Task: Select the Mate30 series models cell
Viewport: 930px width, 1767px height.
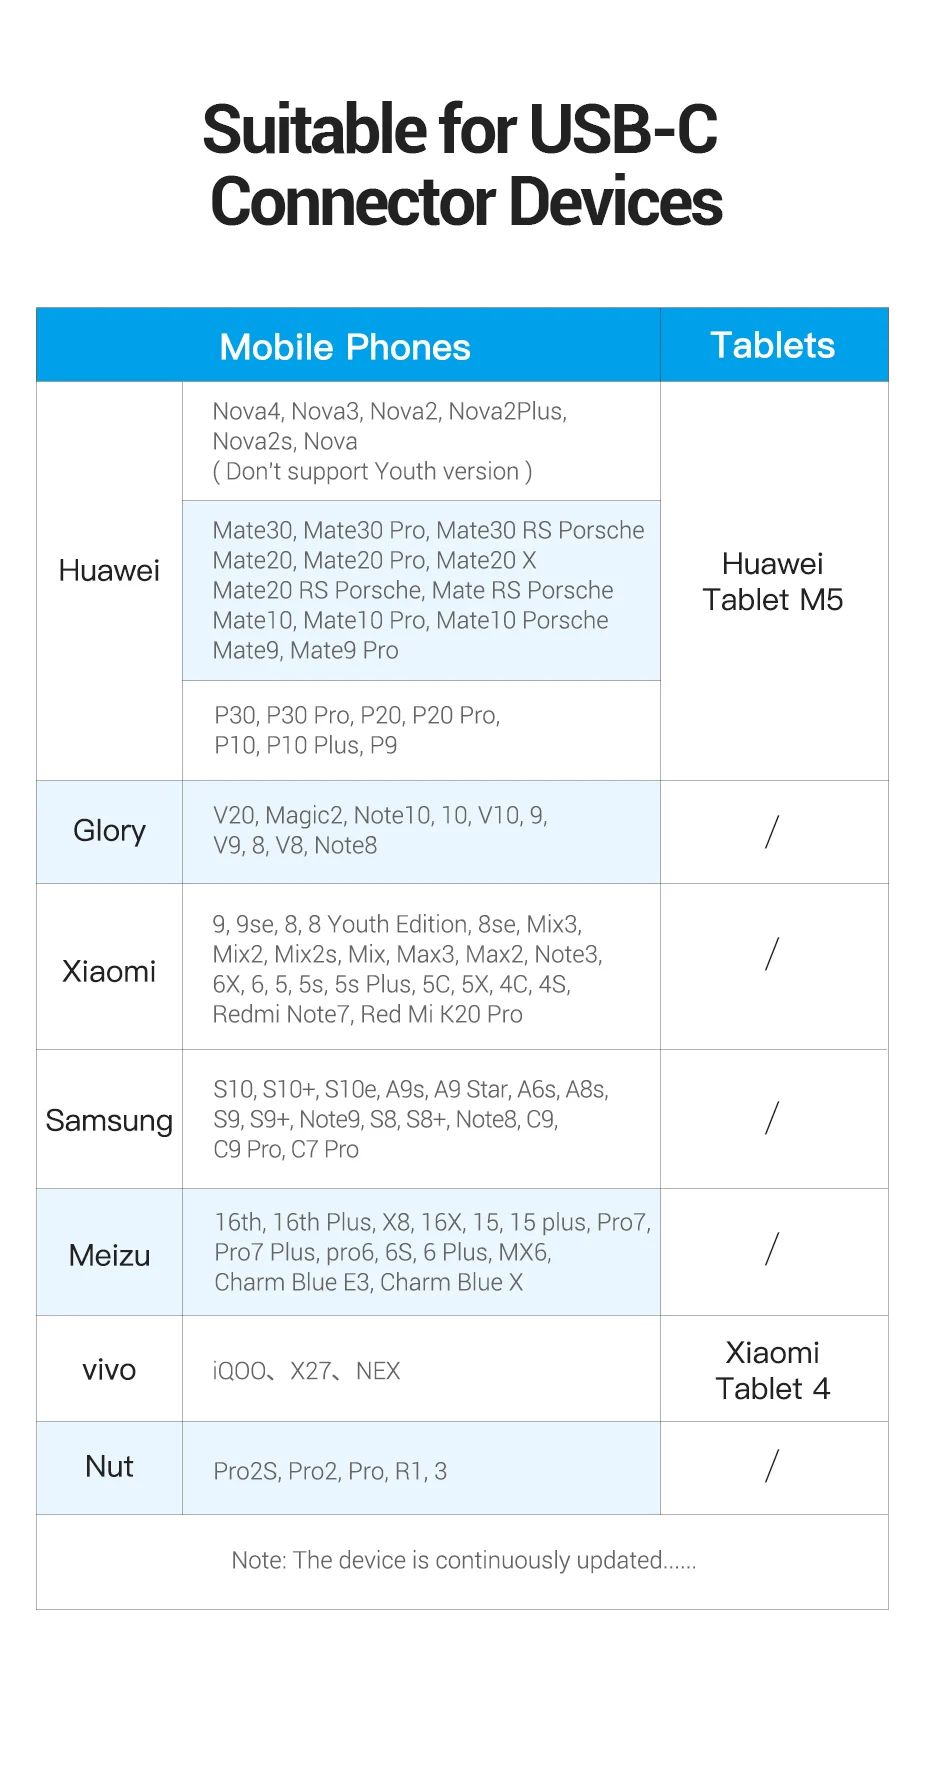Action: click(x=428, y=590)
